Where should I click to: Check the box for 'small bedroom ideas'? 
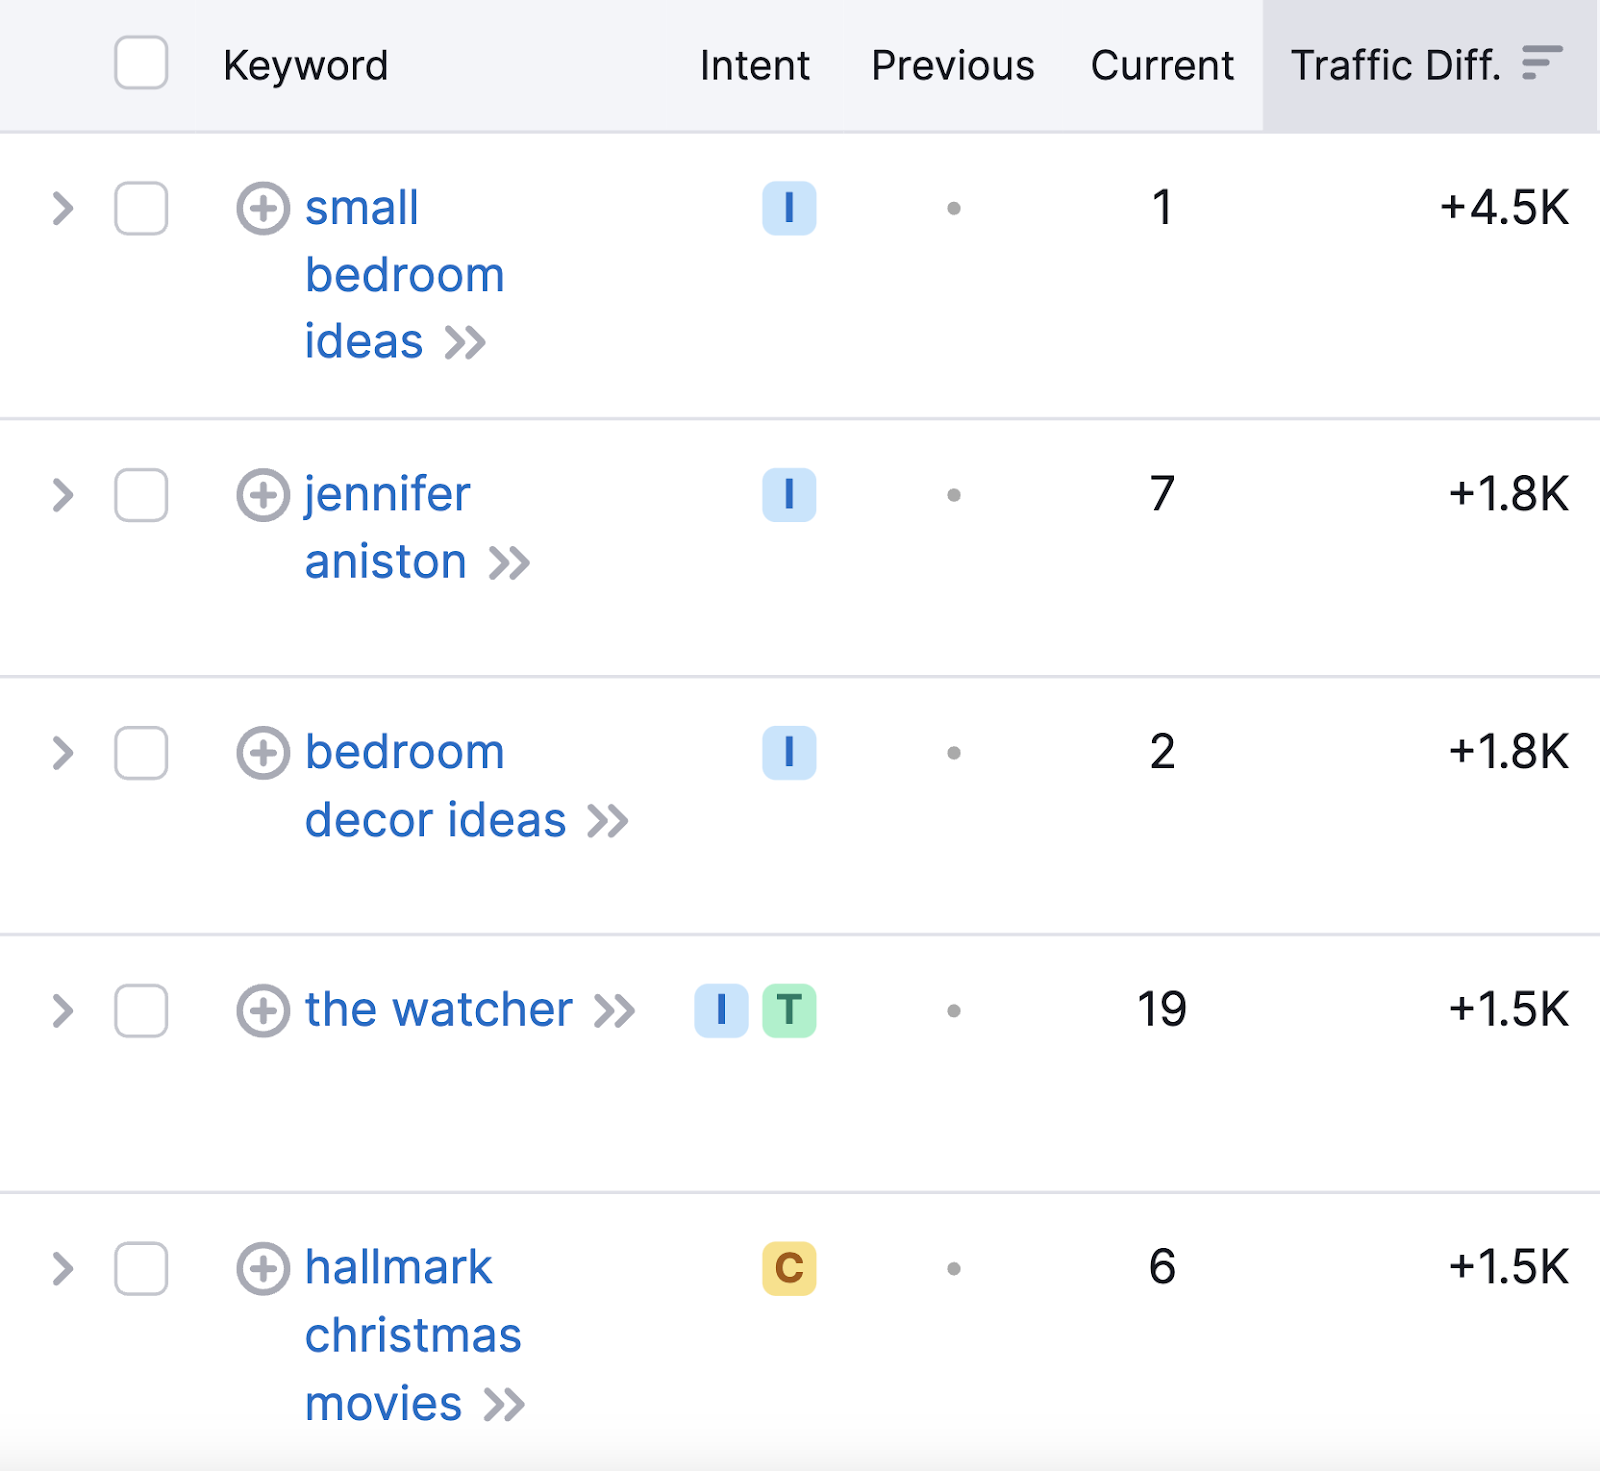click(x=141, y=209)
